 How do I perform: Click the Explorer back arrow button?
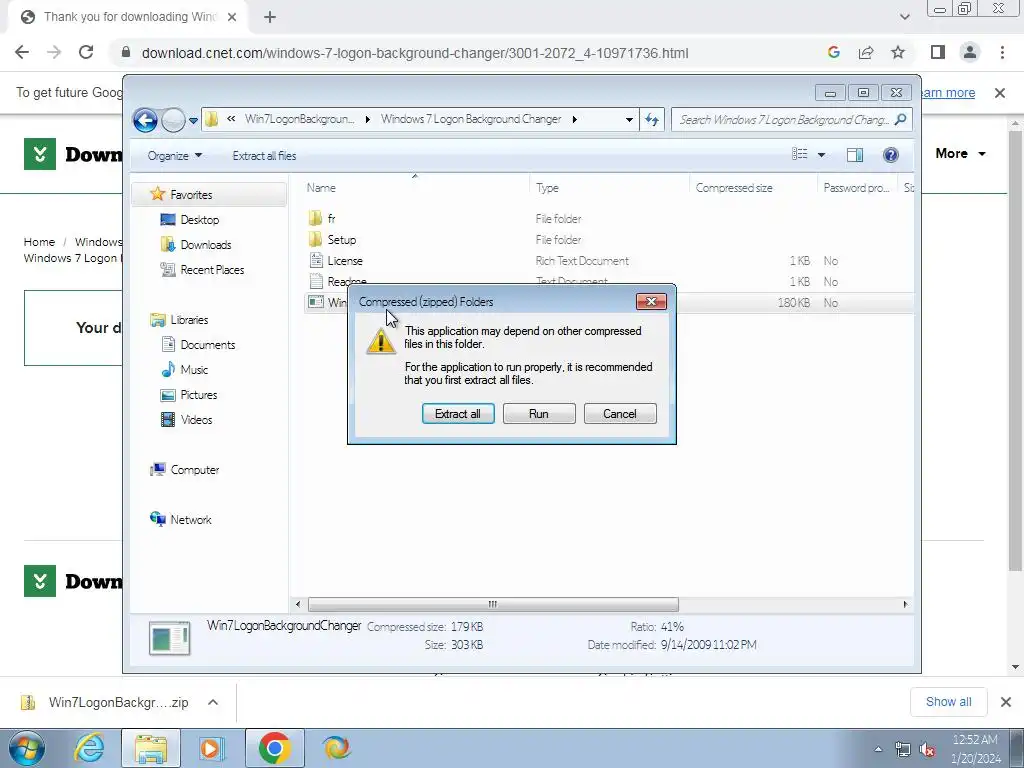pyautogui.click(x=146, y=120)
